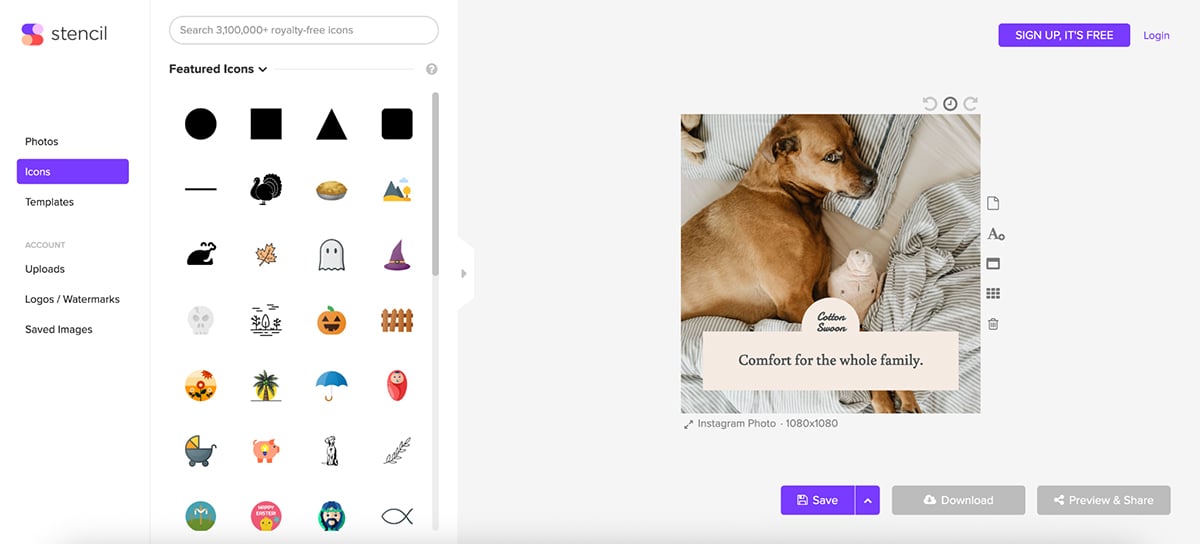Open version history clock icon
The width and height of the screenshot is (1200, 544).
pos(950,104)
